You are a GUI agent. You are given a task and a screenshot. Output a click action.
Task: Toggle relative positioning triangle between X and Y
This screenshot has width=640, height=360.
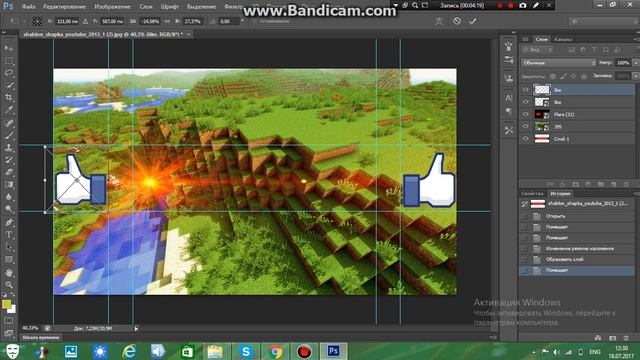(x=85, y=21)
